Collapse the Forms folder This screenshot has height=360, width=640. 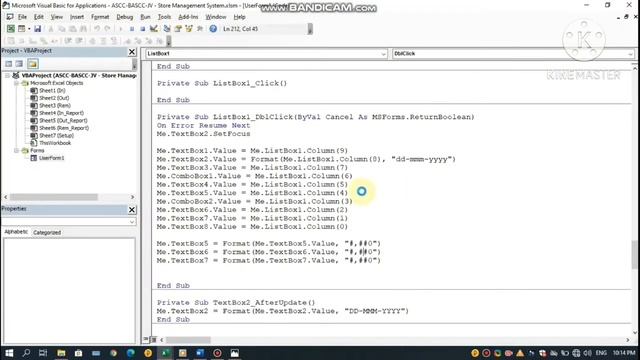16,150
